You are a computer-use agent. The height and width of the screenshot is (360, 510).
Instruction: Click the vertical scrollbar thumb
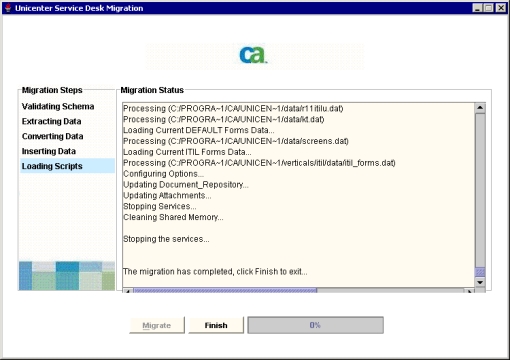[480, 272]
